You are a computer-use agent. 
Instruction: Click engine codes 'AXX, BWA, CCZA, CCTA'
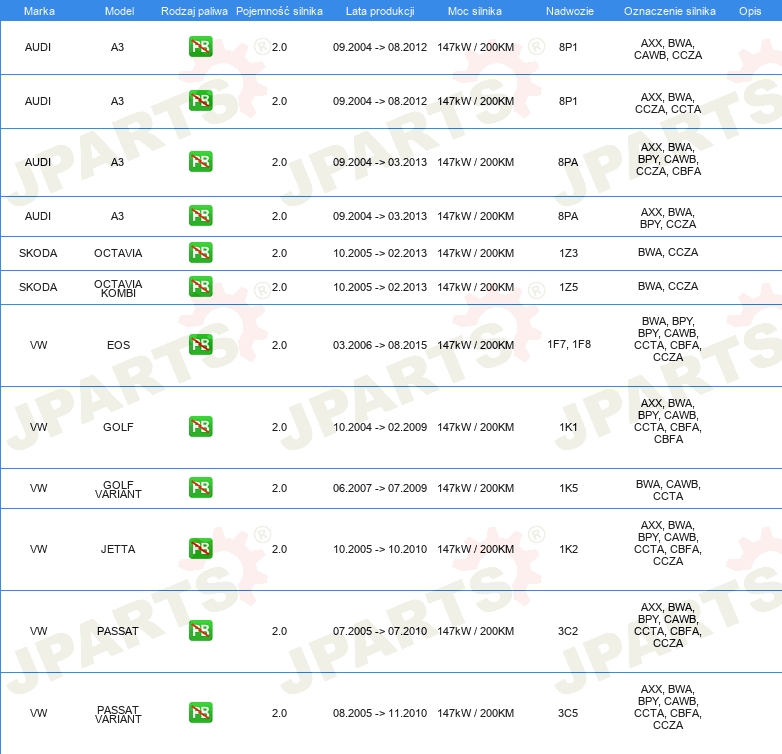point(668,103)
